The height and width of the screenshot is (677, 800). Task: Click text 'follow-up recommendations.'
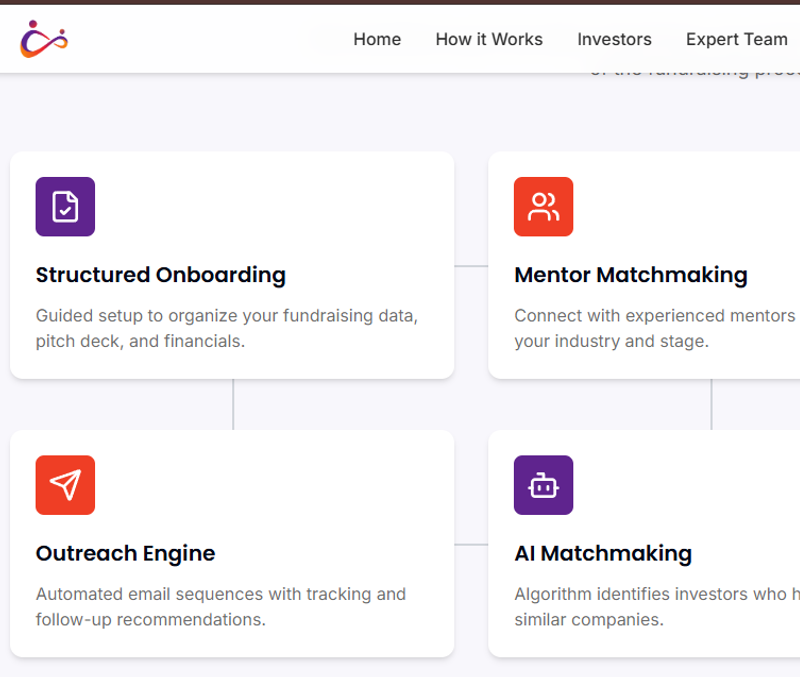click(x=151, y=620)
